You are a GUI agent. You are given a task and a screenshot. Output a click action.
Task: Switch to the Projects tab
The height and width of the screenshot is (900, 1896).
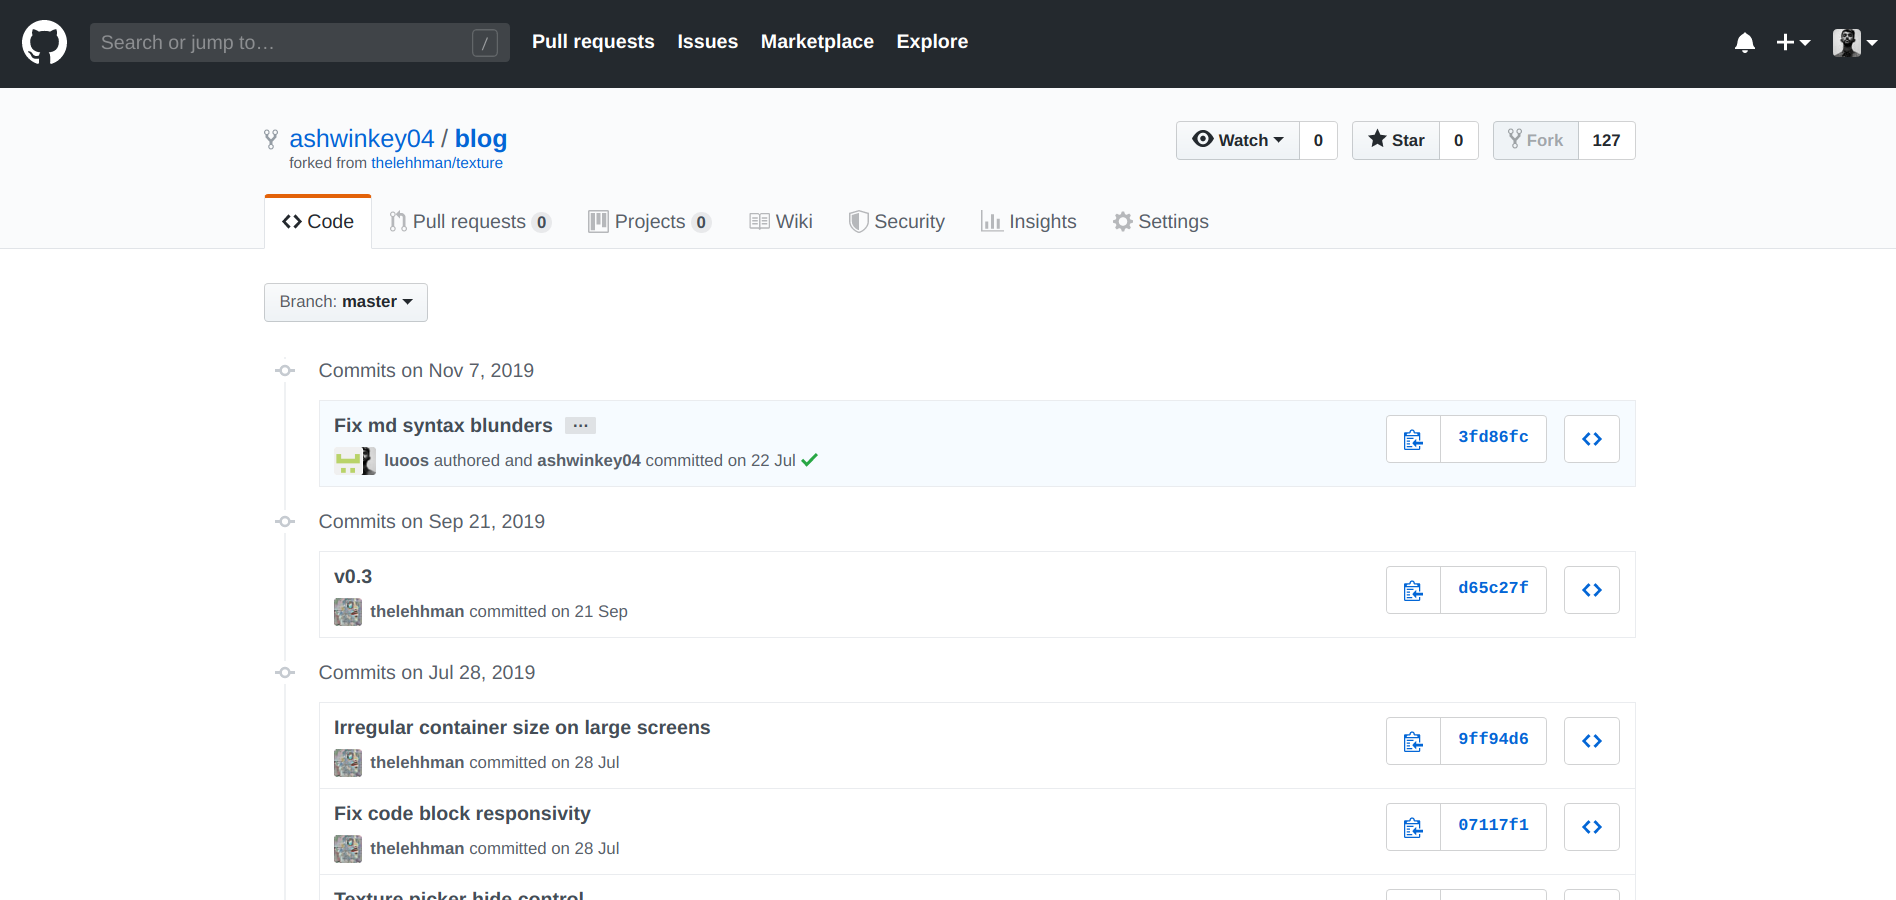(x=649, y=221)
